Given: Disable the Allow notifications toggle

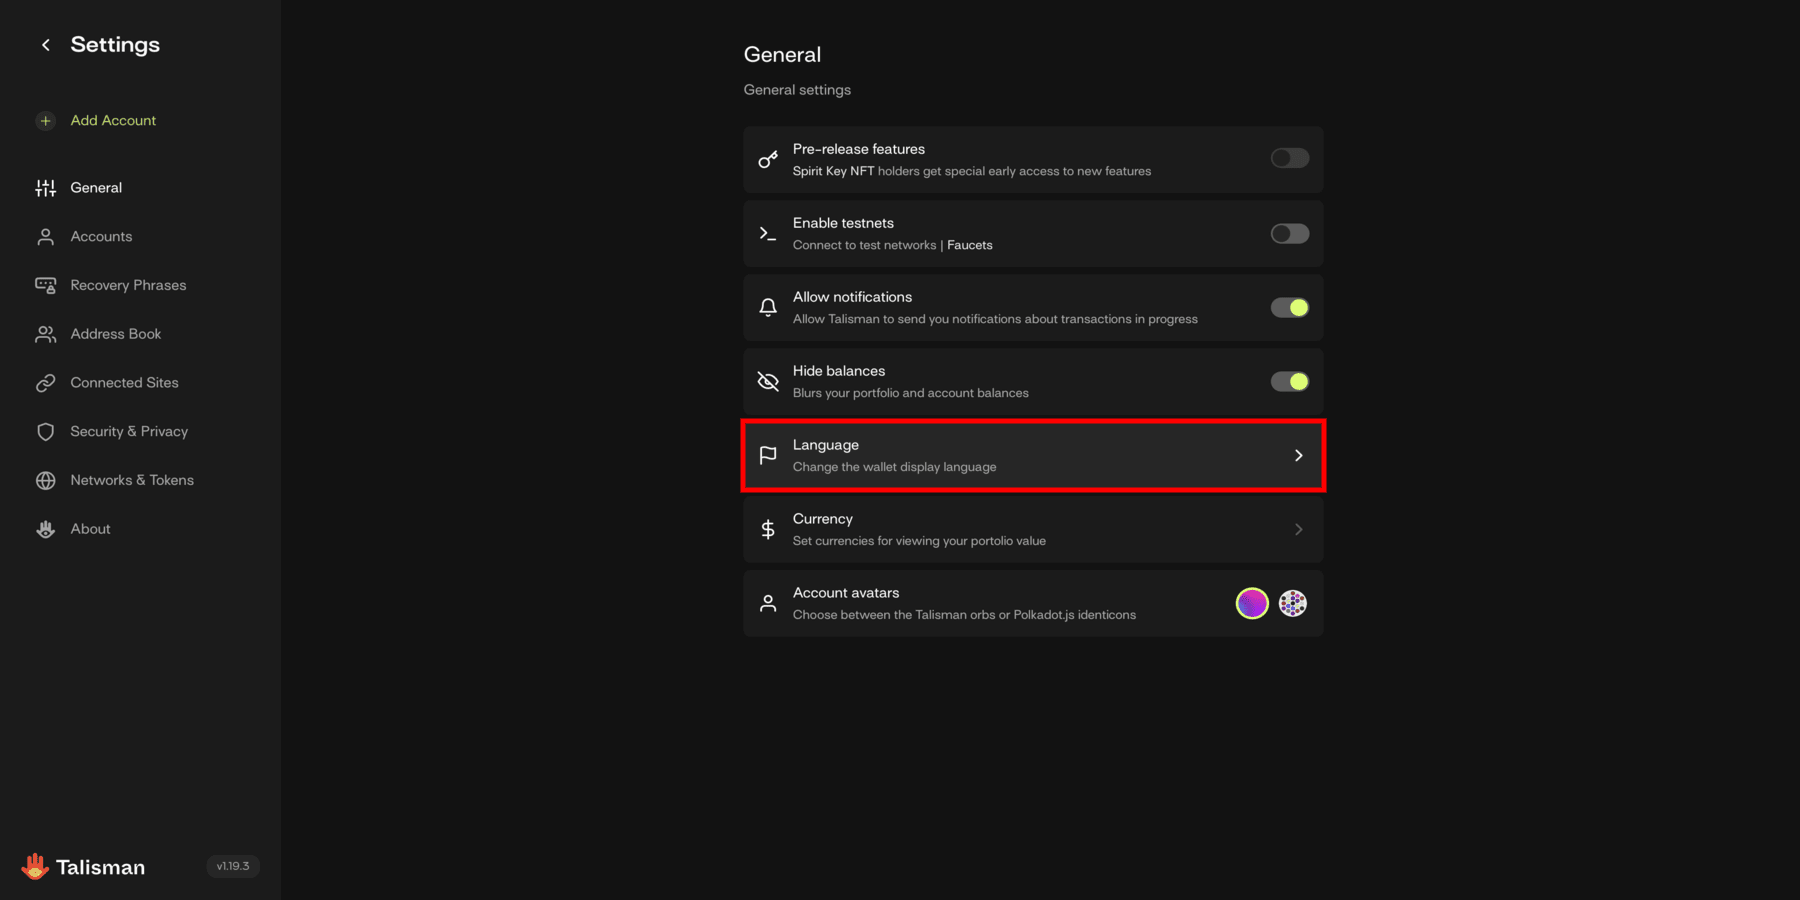Looking at the screenshot, I should click(x=1289, y=307).
